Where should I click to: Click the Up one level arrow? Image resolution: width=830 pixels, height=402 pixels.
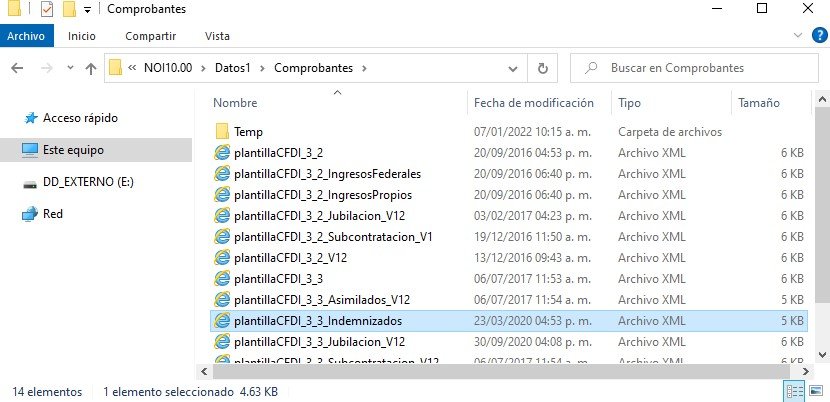pyautogui.click(x=91, y=68)
